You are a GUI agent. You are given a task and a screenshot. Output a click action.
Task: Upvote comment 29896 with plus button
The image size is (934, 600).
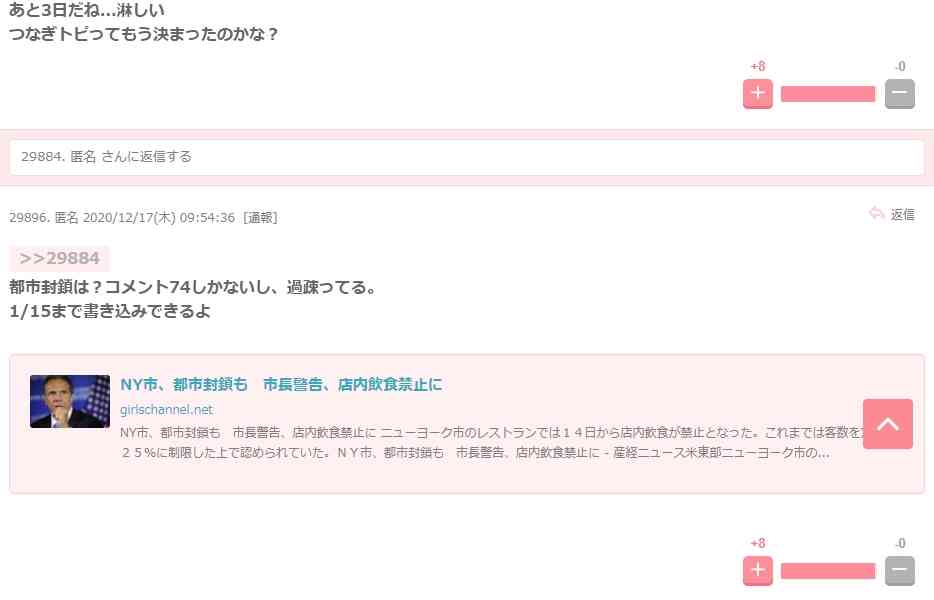(757, 570)
